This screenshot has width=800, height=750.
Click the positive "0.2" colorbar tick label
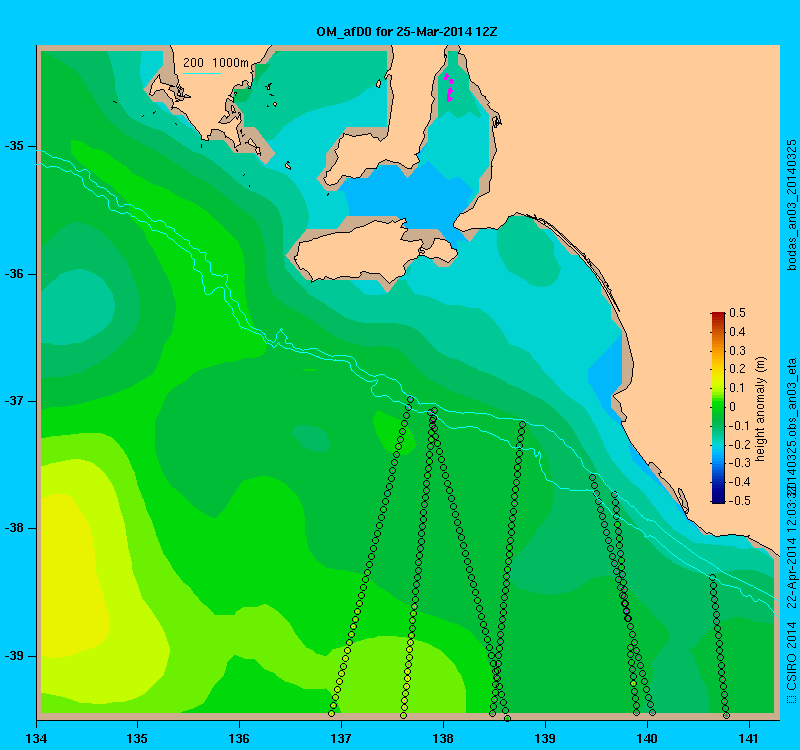tap(737, 369)
